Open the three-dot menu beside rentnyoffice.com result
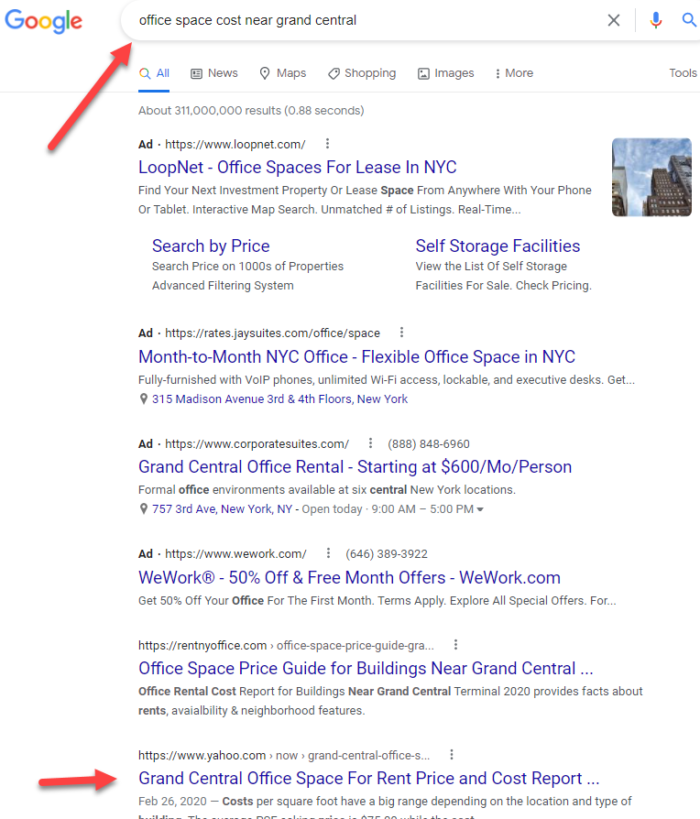The width and height of the screenshot is (700, 819). click(456, 645)
